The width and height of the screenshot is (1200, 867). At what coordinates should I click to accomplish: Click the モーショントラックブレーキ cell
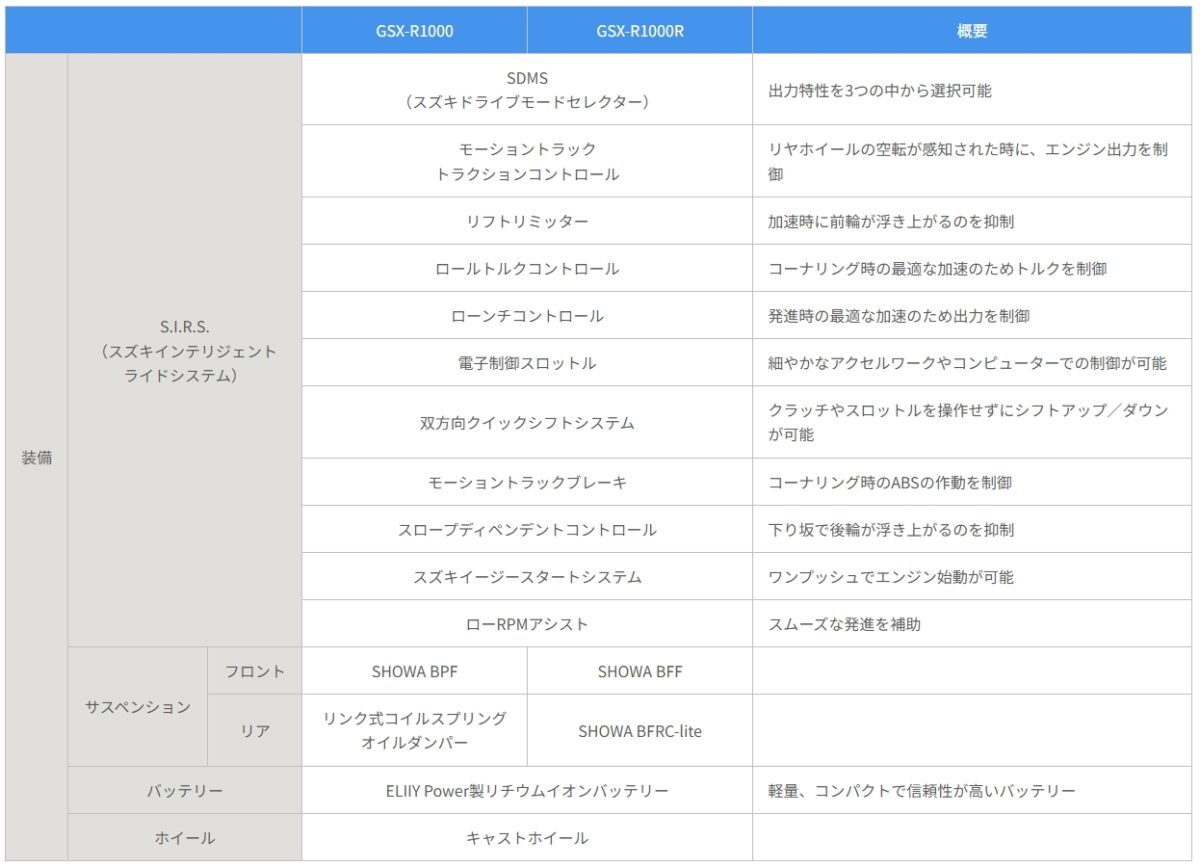(x=527, y=482)
